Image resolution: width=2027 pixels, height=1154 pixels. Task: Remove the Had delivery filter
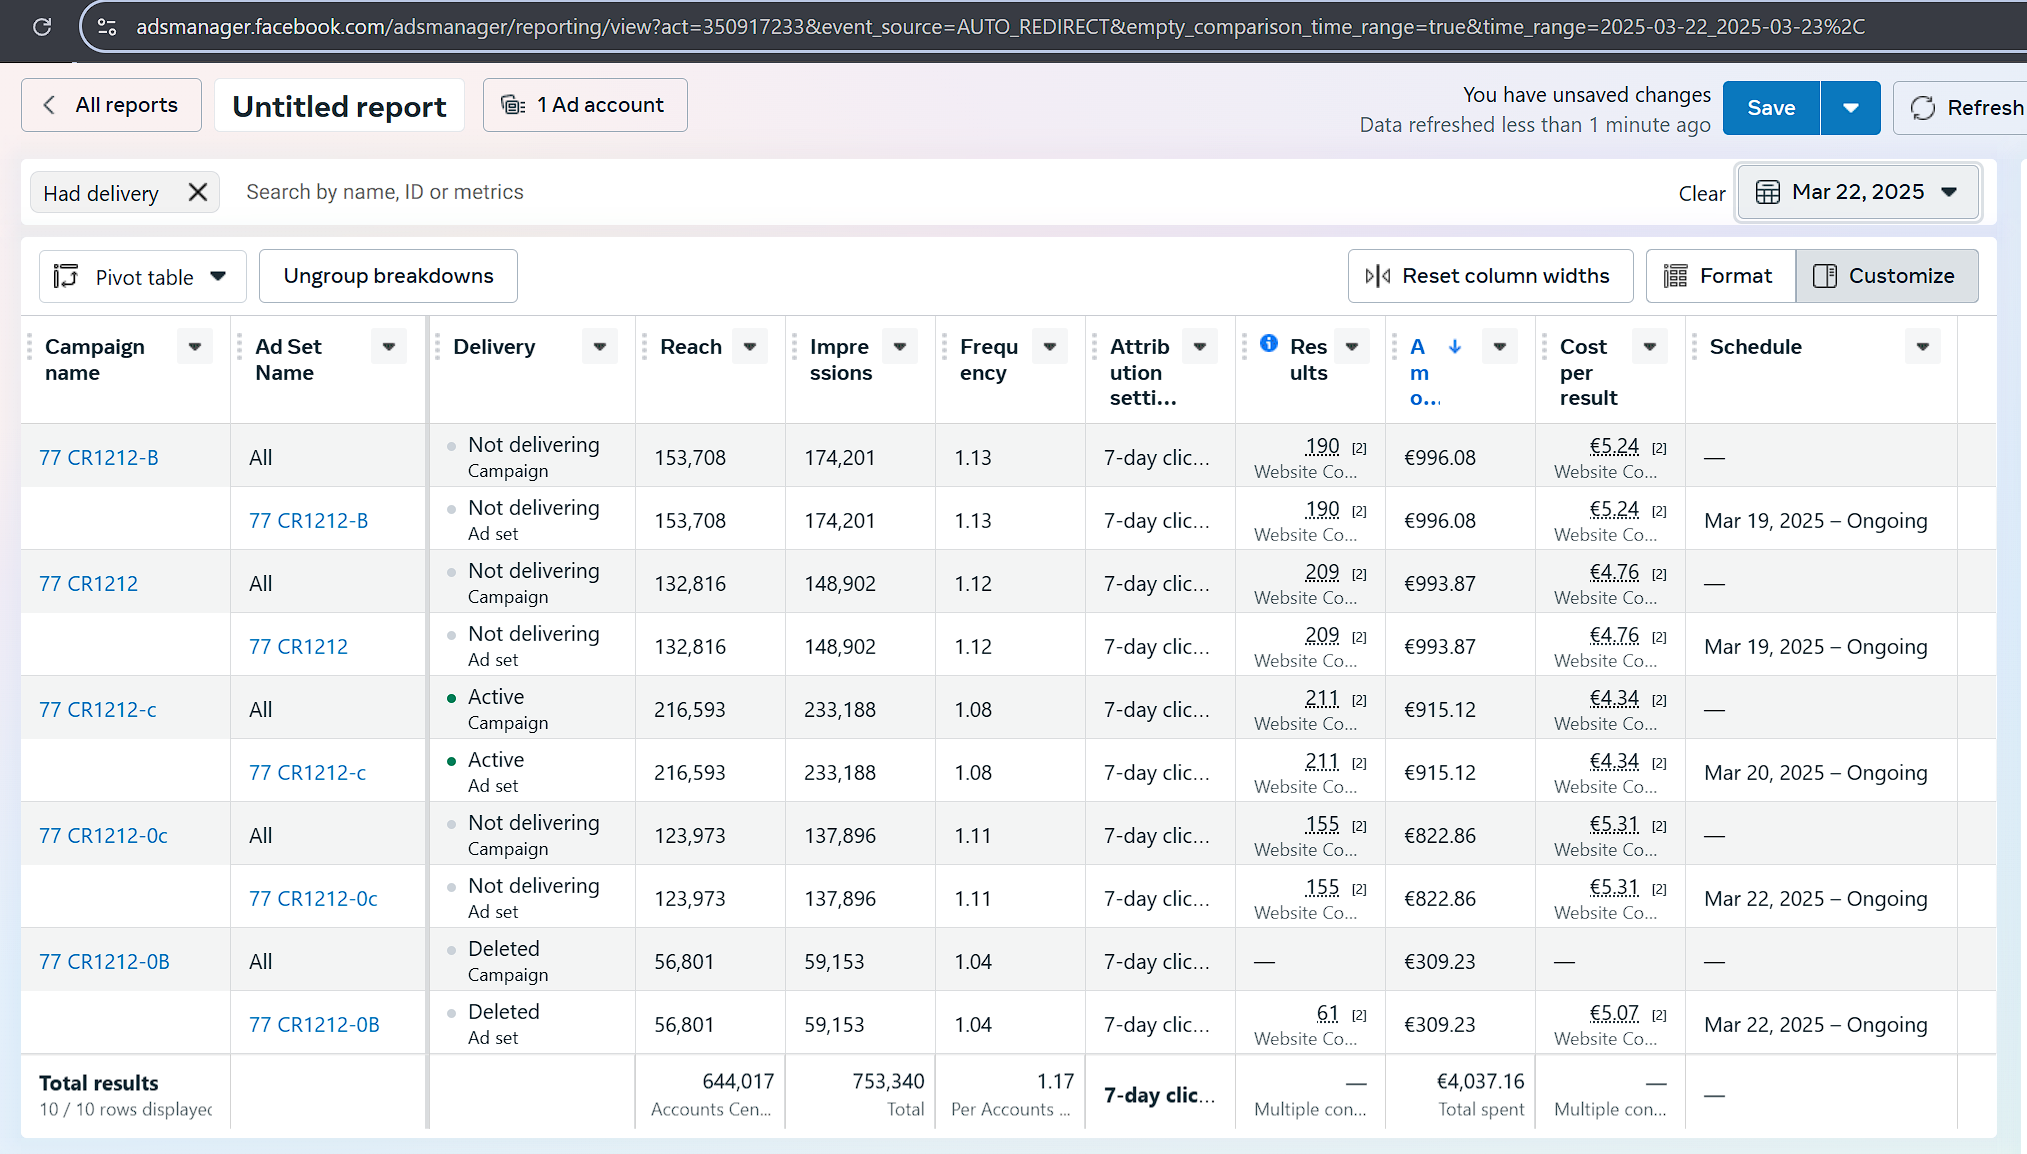point(198,192)
